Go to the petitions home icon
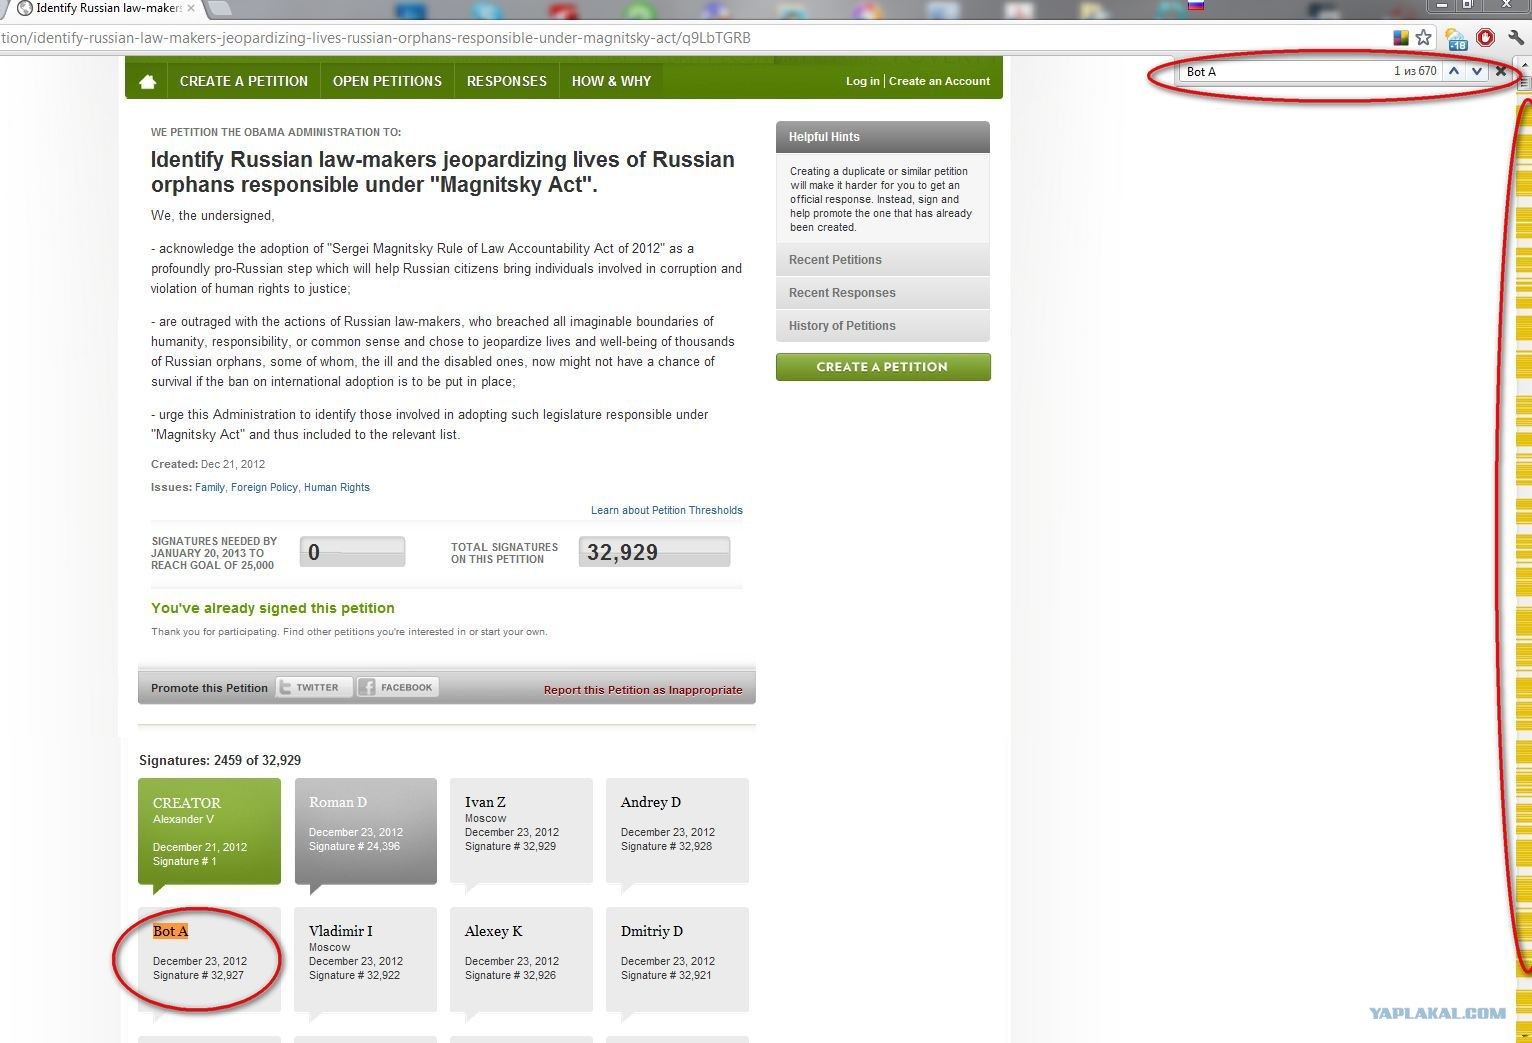Viewport: 1532px width, 1043px height. (x=147, y=82)
